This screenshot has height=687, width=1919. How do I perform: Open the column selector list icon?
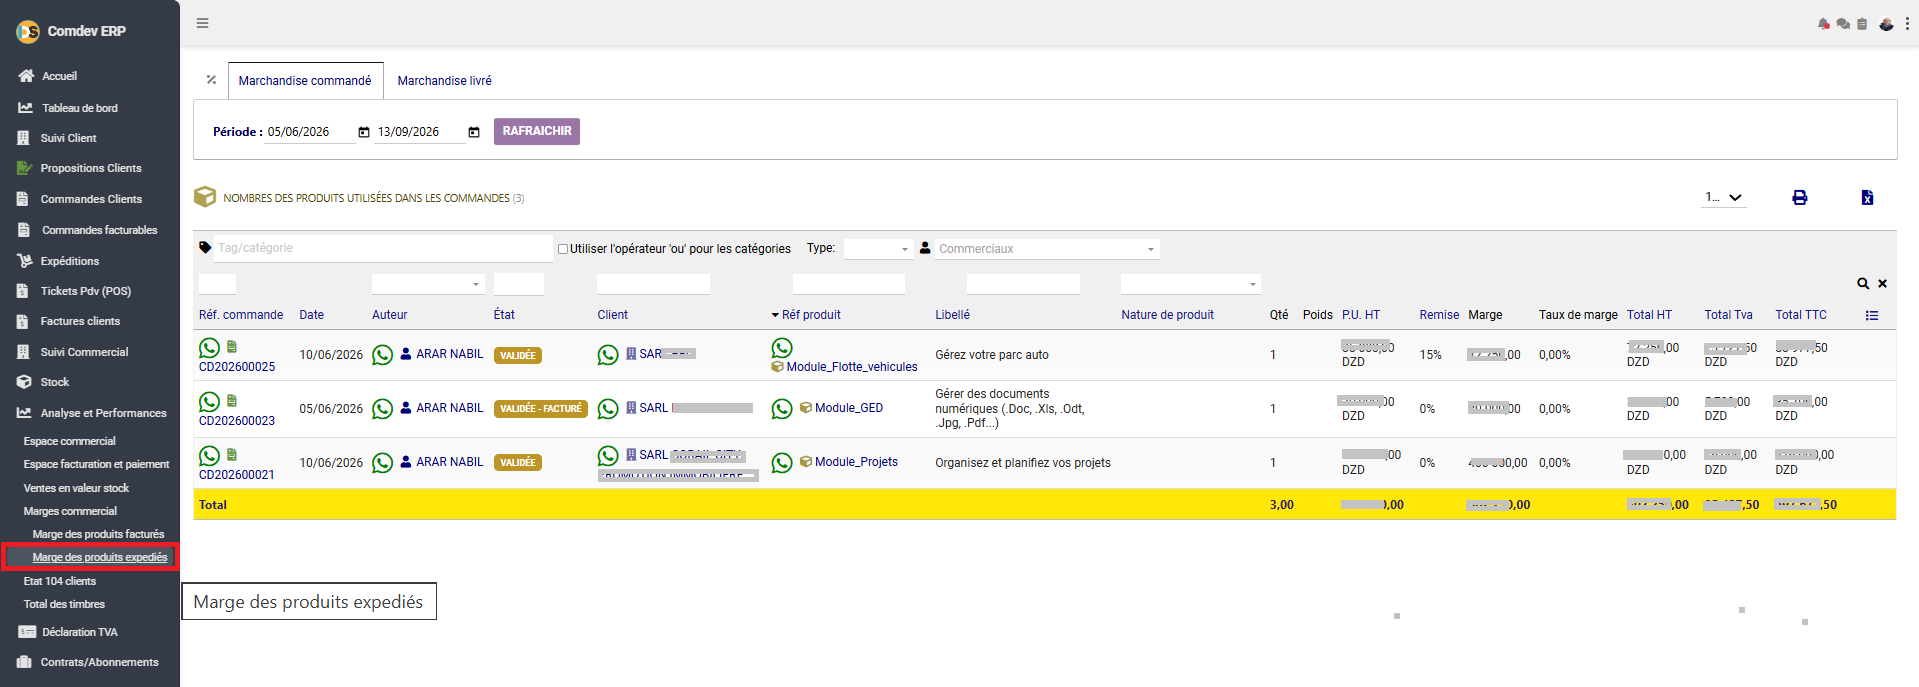[1872, 315]
